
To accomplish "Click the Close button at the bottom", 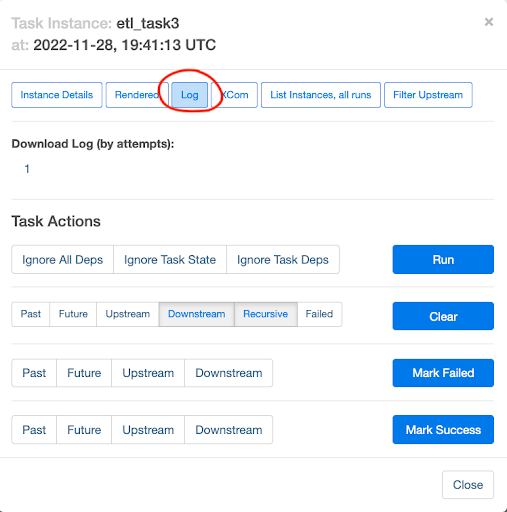I will (468, 485).
